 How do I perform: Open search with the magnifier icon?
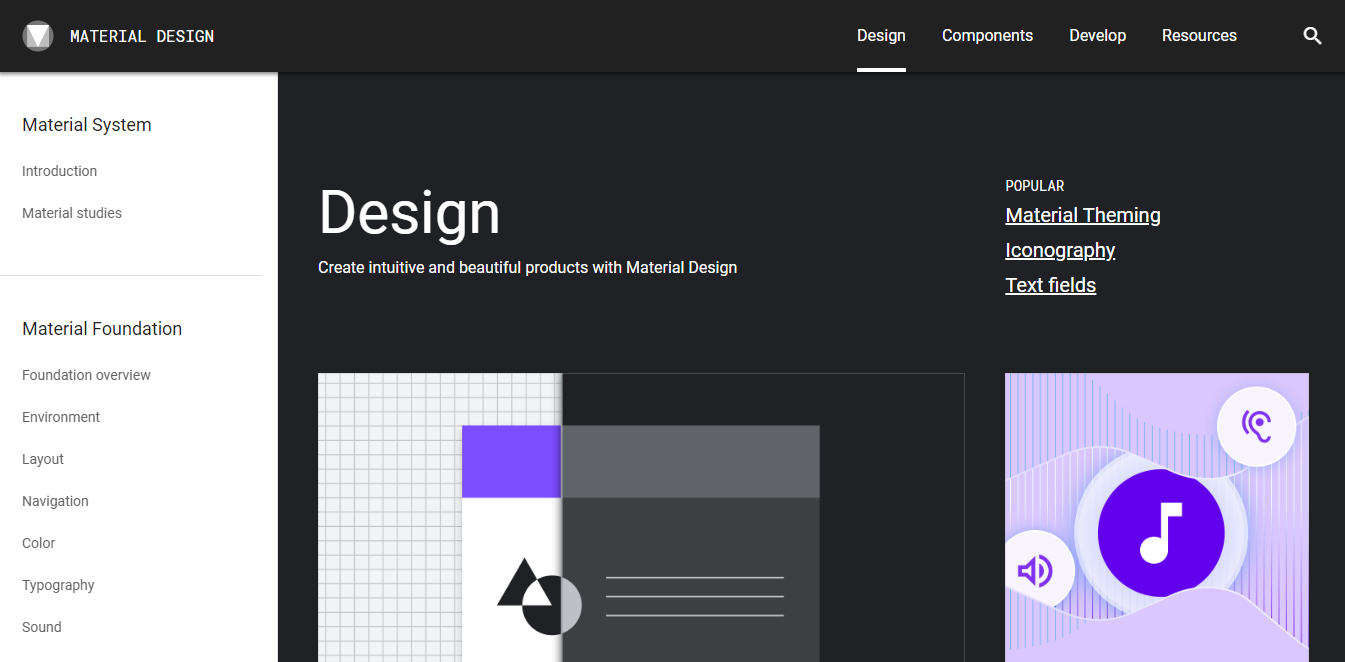click(x=1313, y=36)
